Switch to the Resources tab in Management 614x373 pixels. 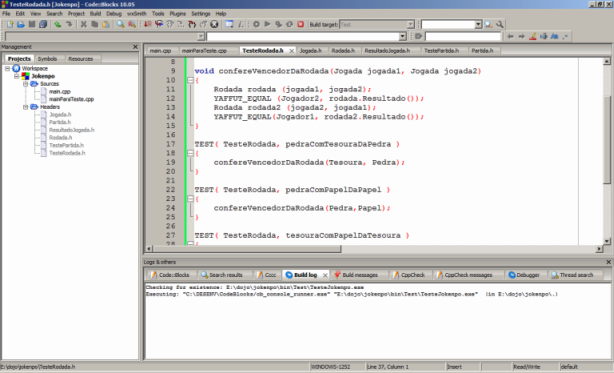click(80, 59)
